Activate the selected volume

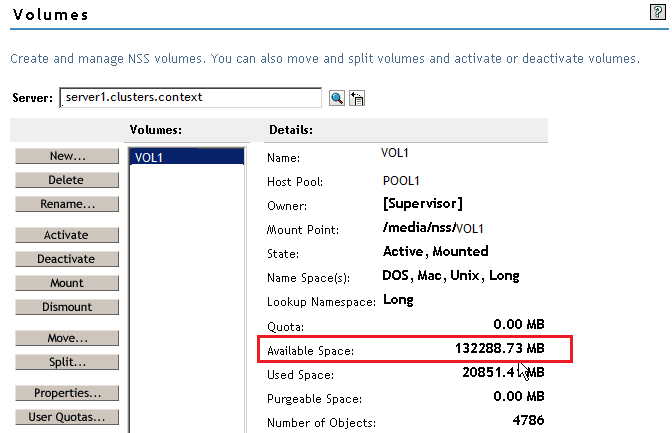(66, 235)
